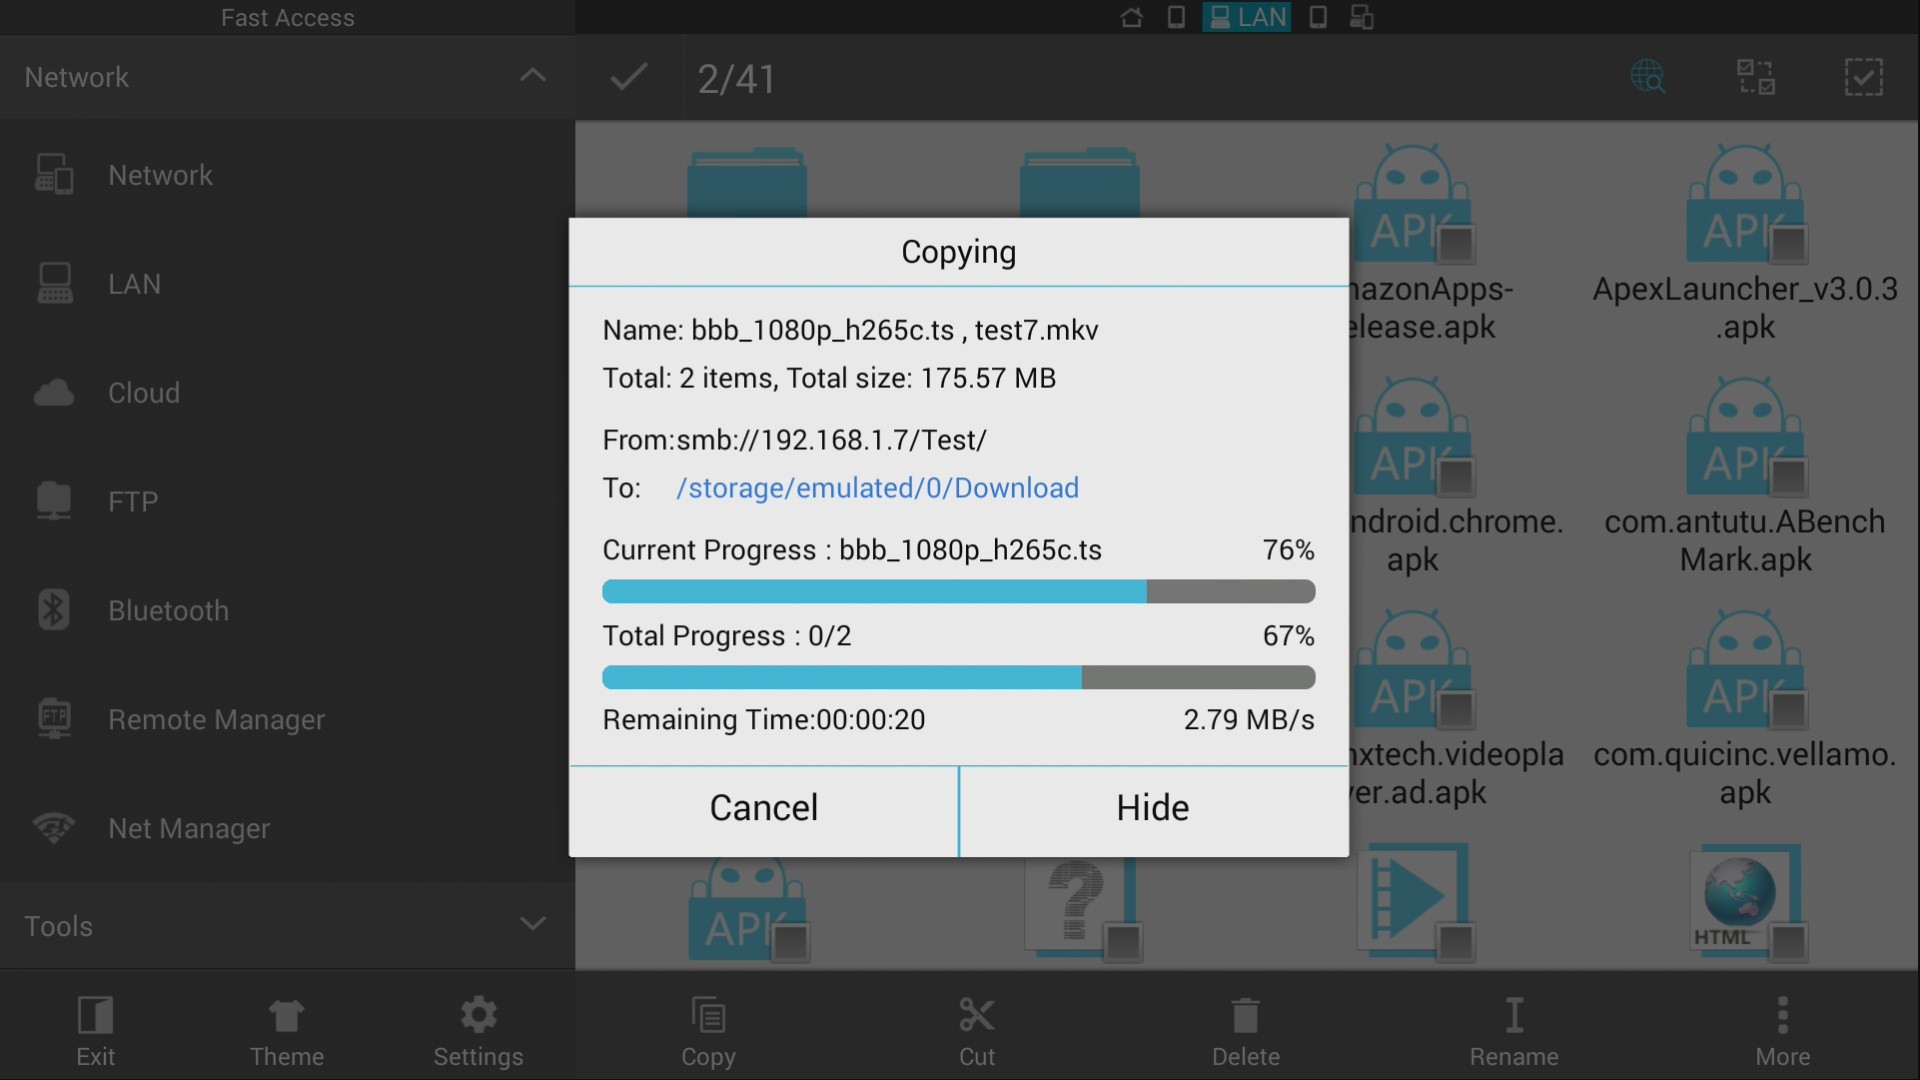The height and width of the screenshot is (1080, 1920).
Task: Click the Rename icon
Action: 1514,1016
